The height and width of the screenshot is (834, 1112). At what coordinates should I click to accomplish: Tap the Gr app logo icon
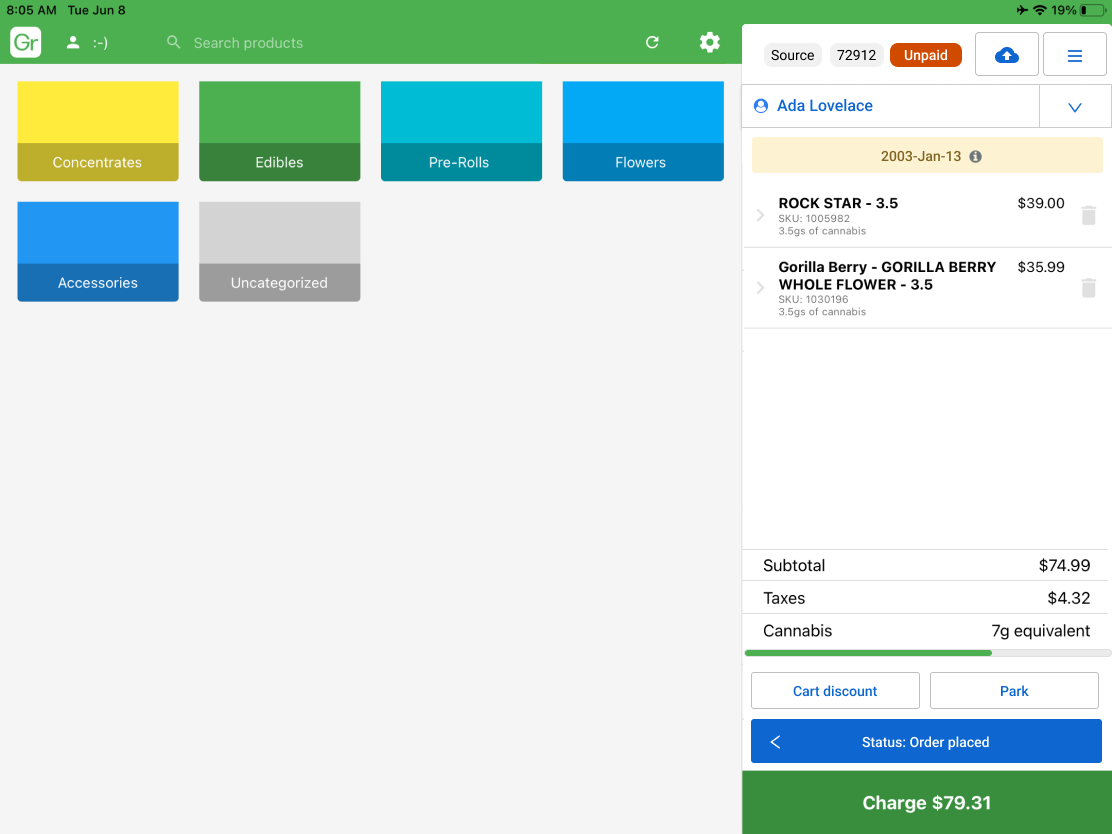[26, 43]
